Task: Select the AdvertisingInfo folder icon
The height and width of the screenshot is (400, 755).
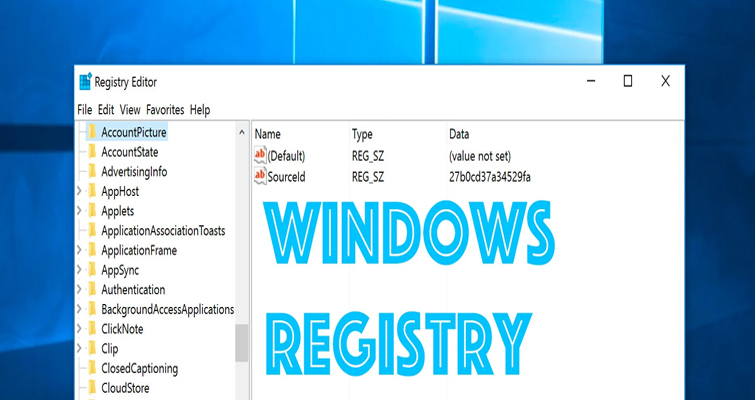Action: [92, 172]
